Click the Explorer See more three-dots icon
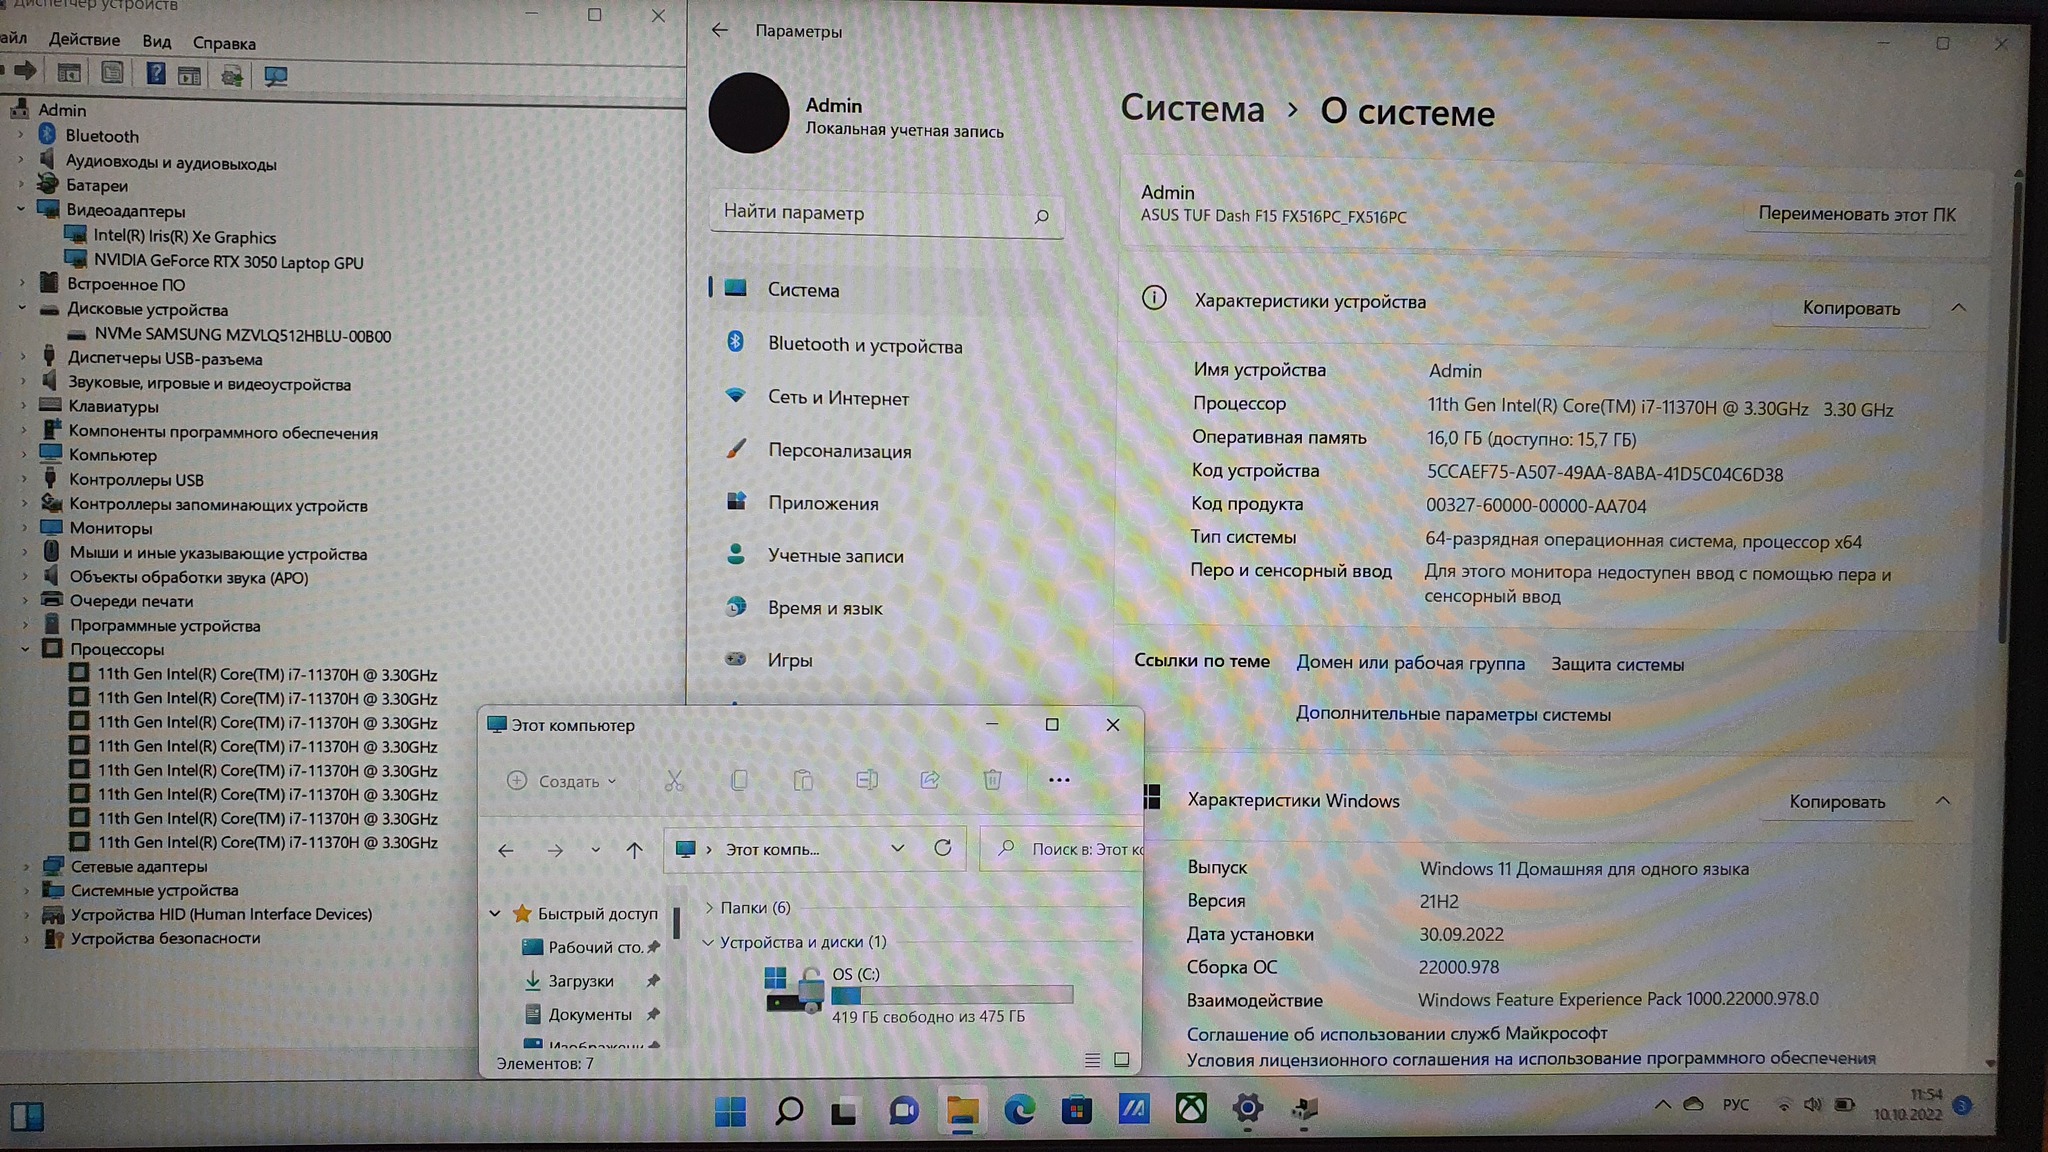 tap(1059, 780)
